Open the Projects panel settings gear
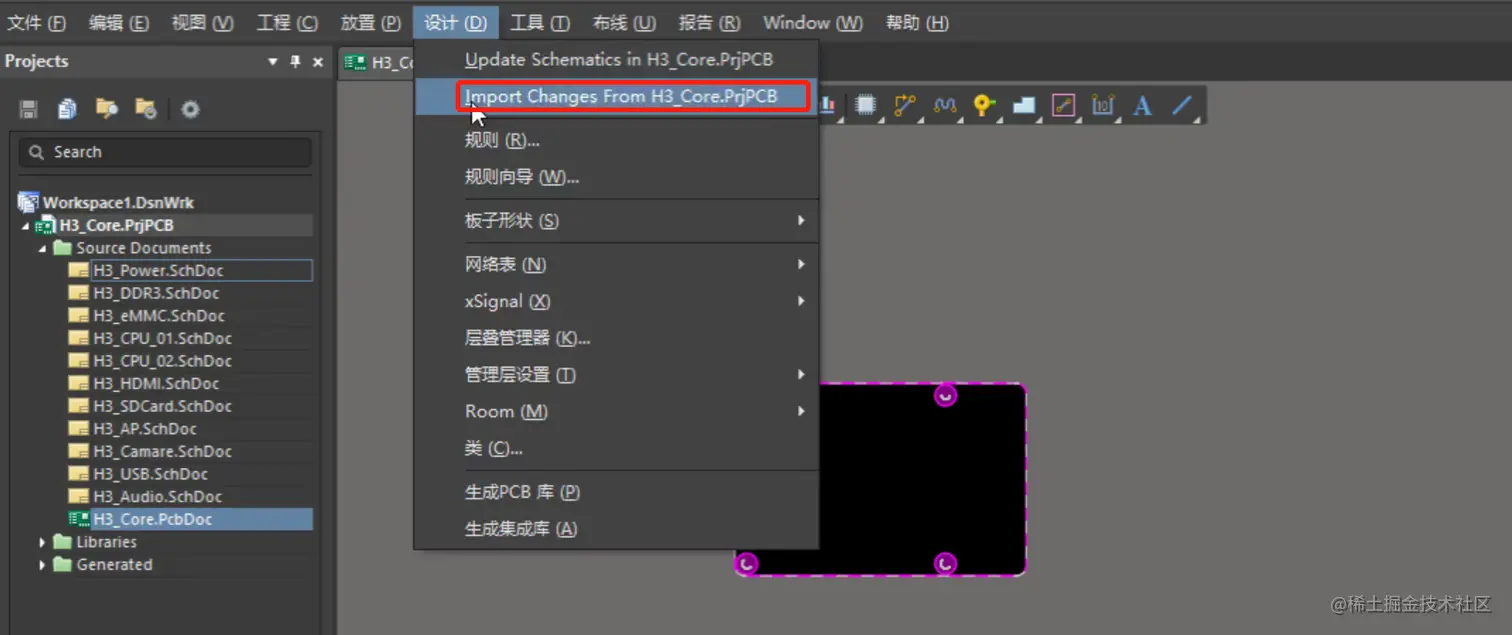 click(x=190, y=109)
